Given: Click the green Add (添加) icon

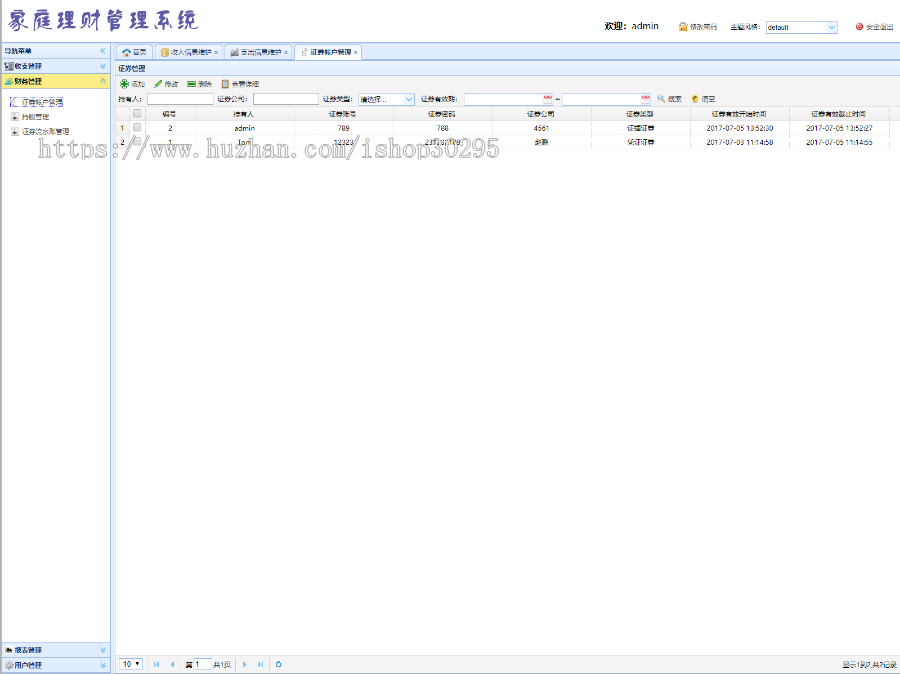Looking at the screenshot, I should click(x=124, y=84).
